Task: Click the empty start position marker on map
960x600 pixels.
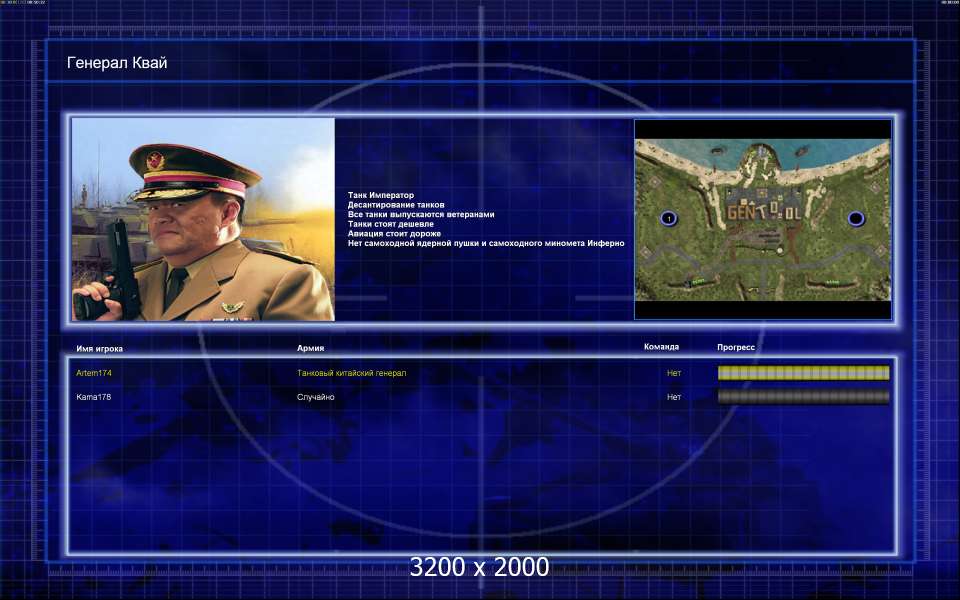Action: pyautogui.click(x=856, y=218)
